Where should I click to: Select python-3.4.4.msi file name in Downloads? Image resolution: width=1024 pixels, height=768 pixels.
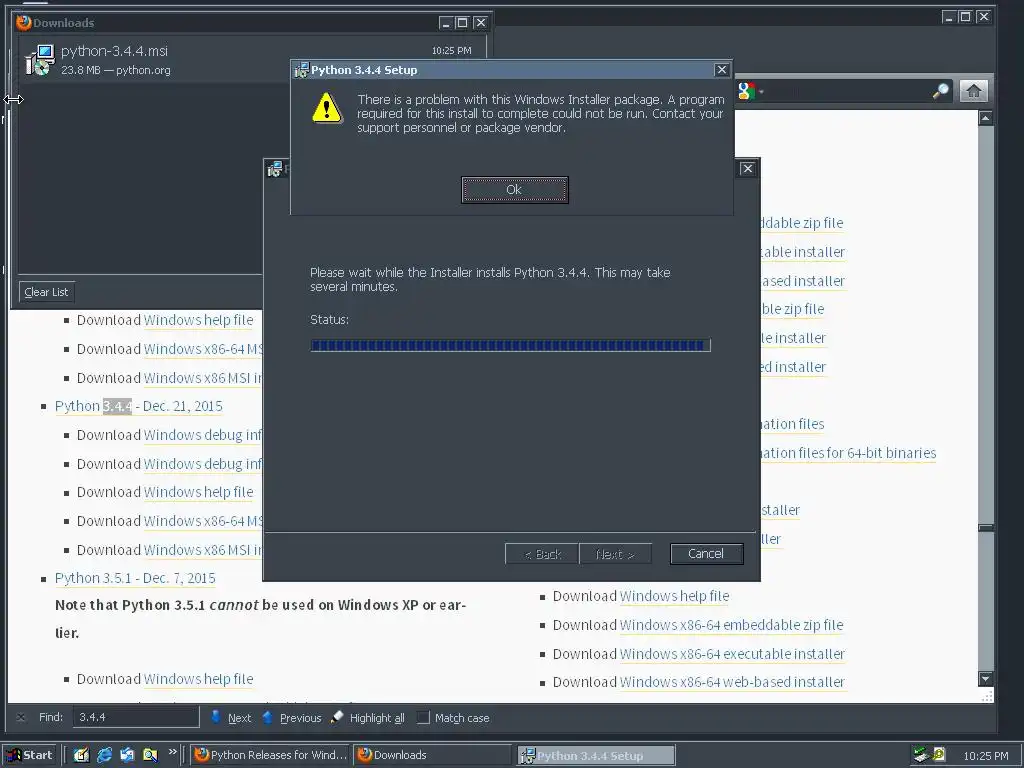click(x=114, y=51)
